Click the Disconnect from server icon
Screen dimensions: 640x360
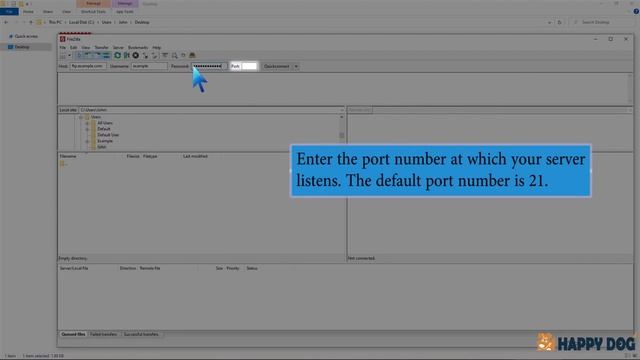click(145, 56)
